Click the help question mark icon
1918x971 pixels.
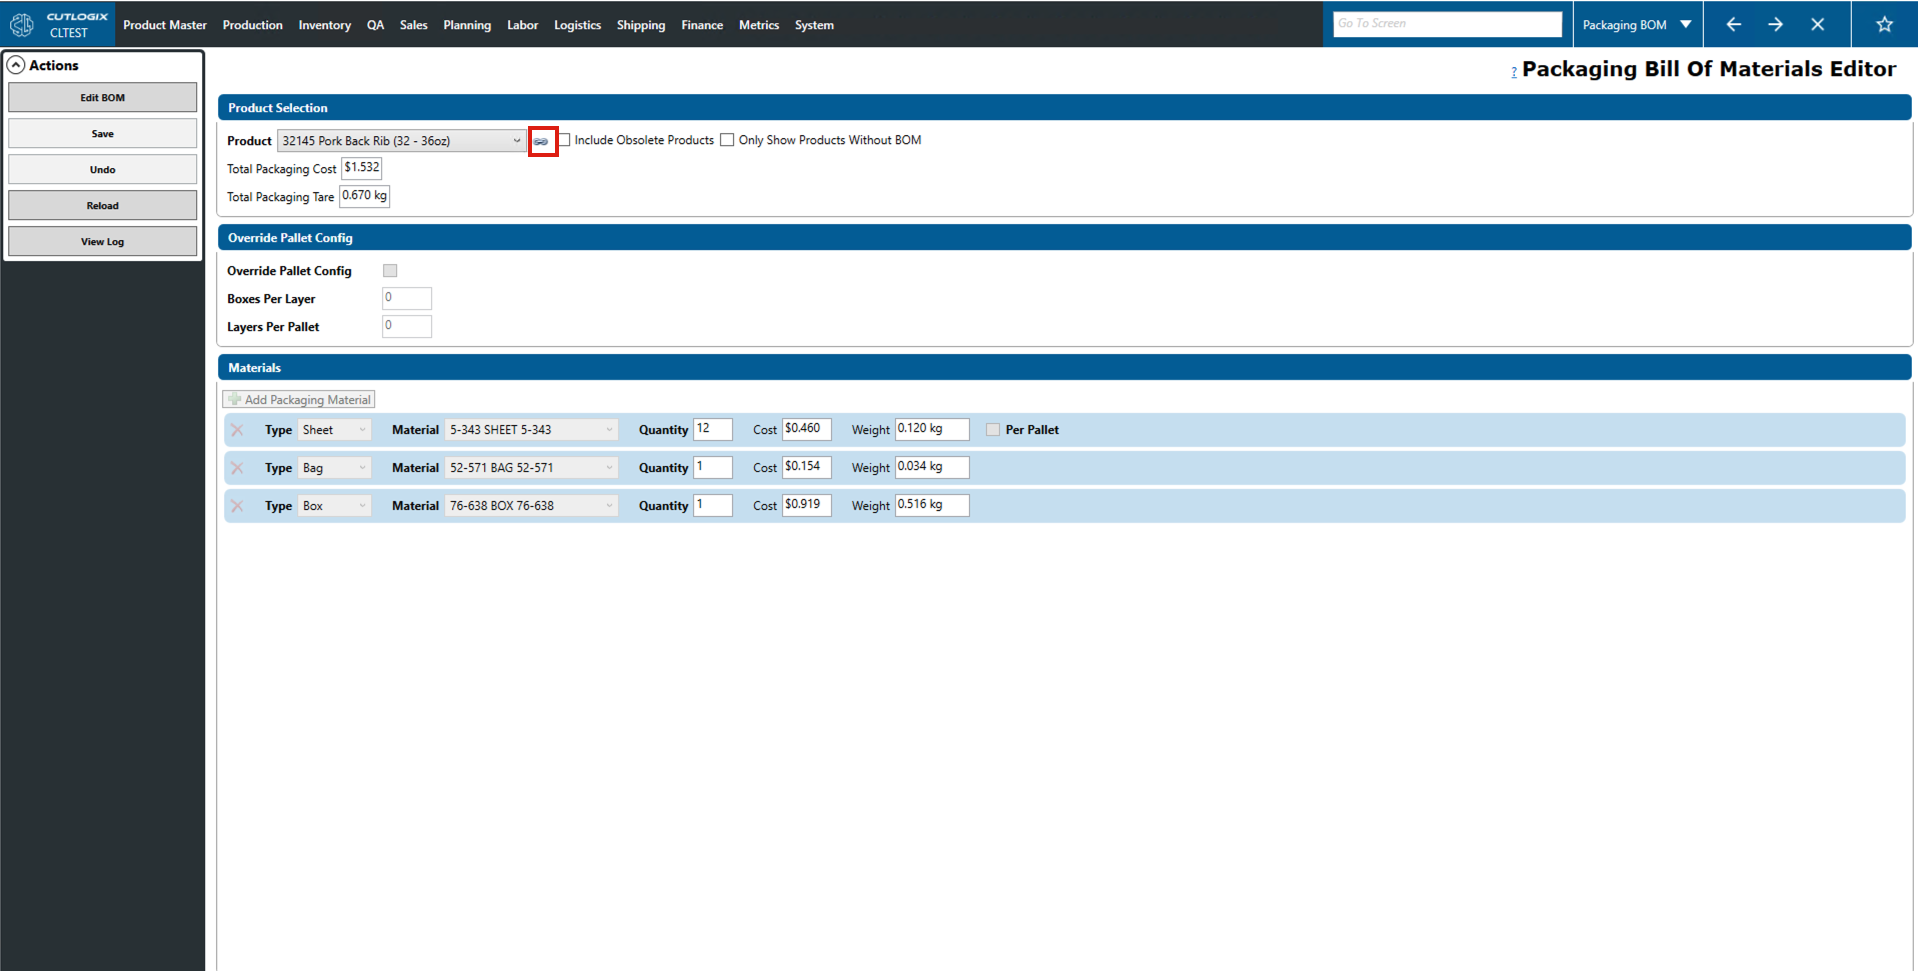tap(1513, 71)
